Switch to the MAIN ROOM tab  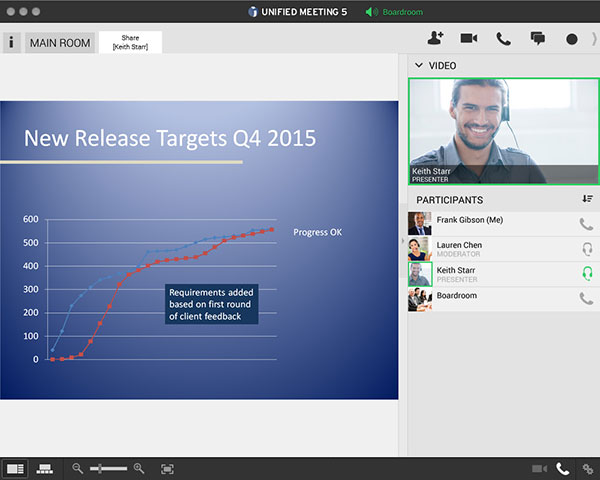pyautogui.click(x=60, y=42)
